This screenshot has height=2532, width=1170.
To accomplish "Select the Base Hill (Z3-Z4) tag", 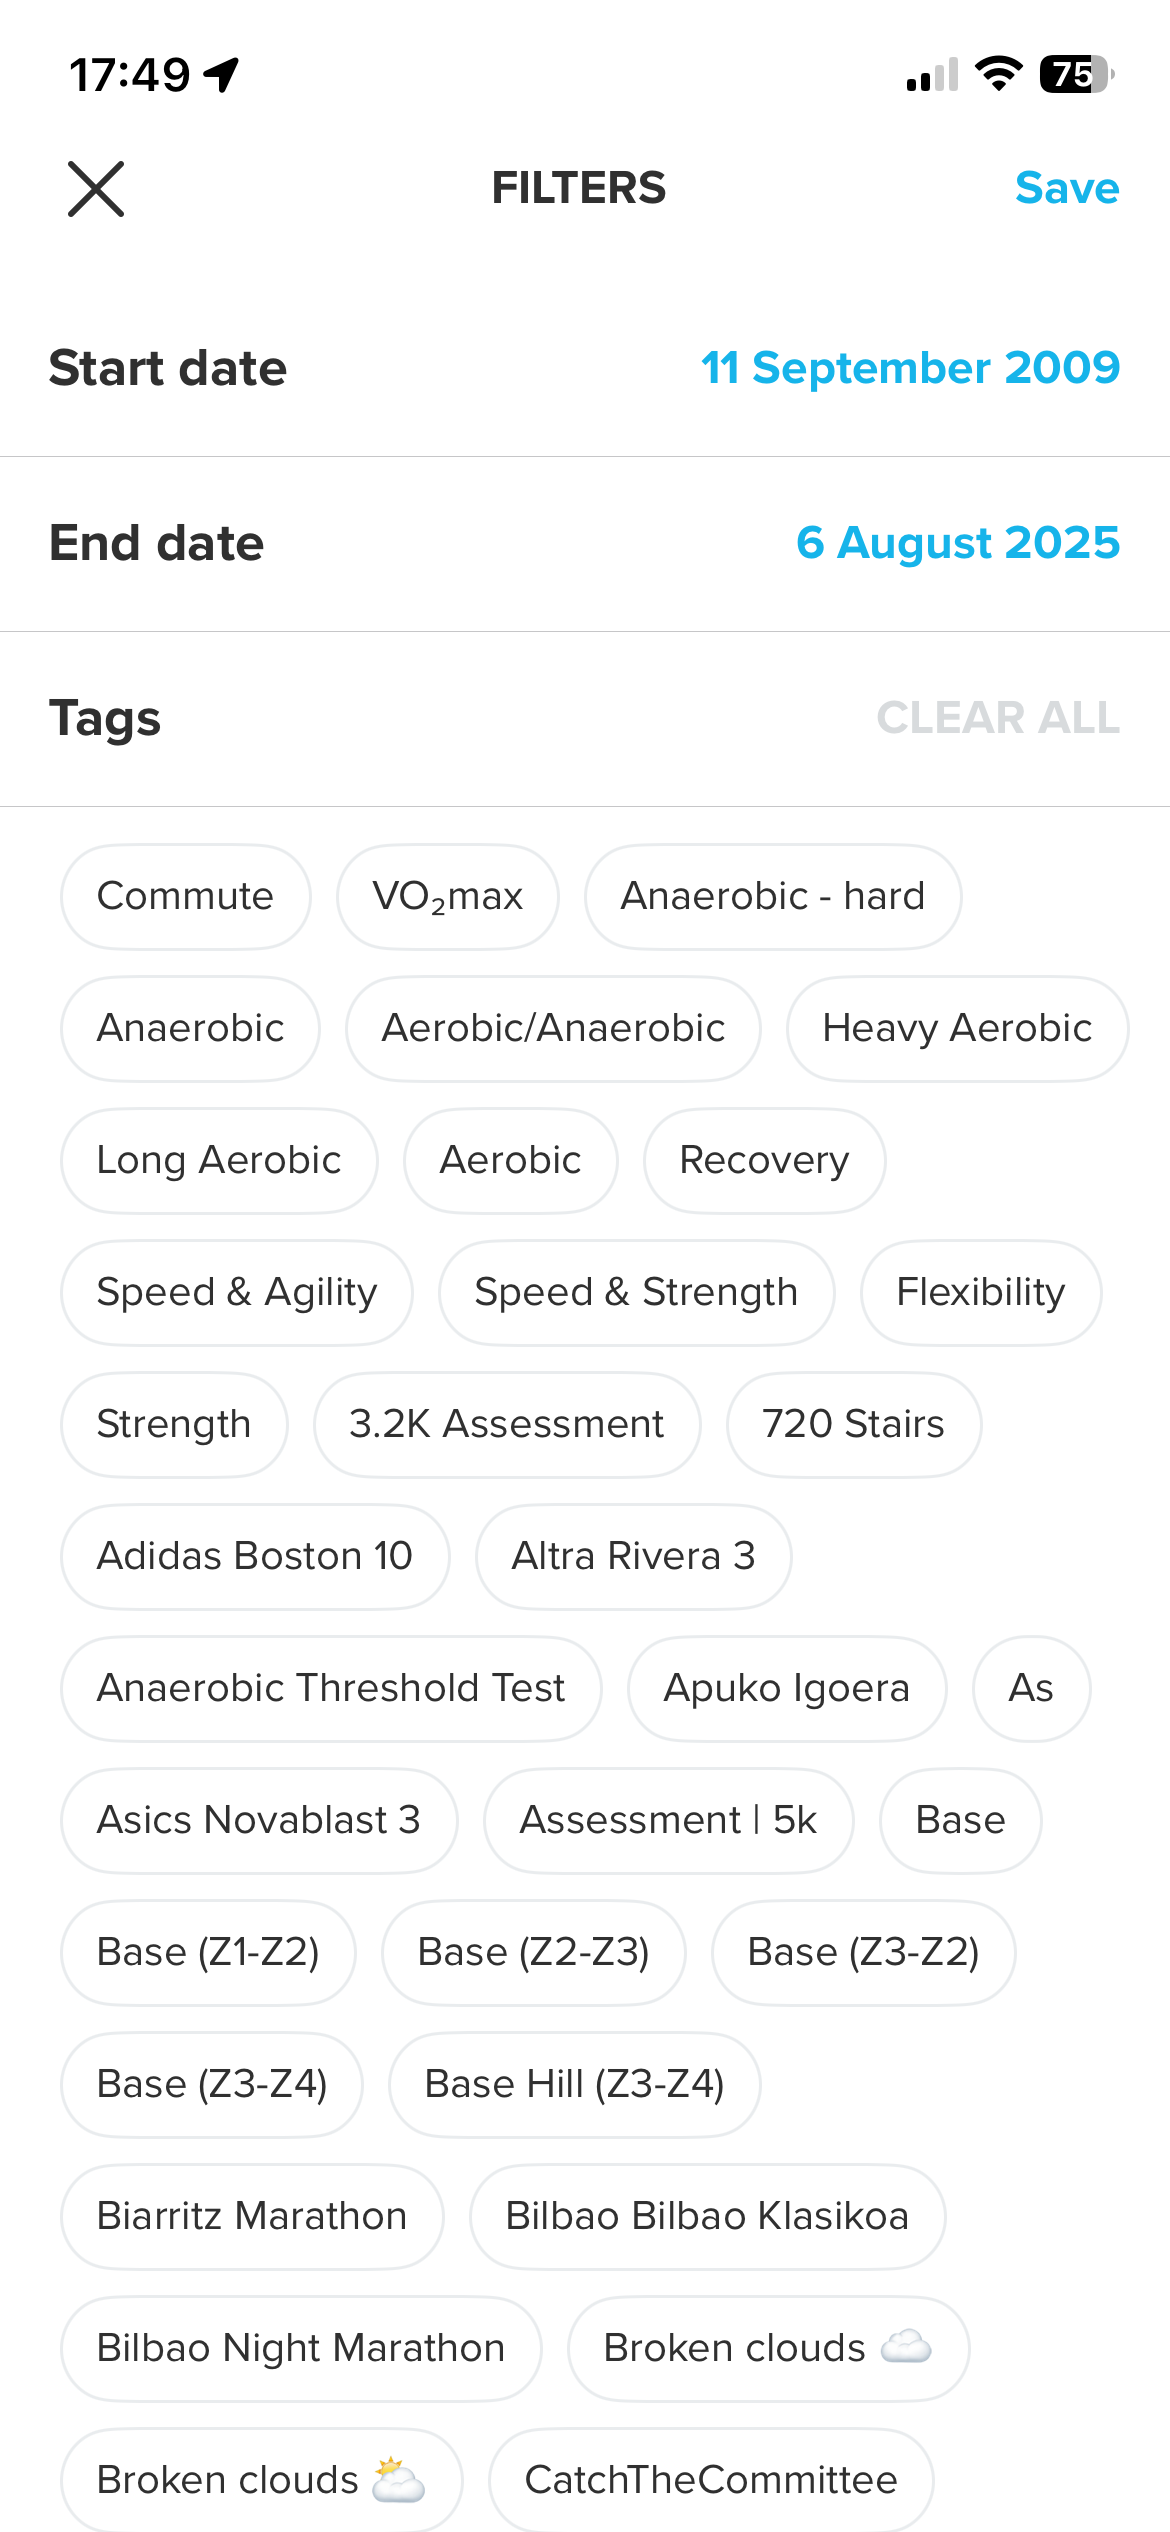I will pyautogui.click(x=575, y=2084).
